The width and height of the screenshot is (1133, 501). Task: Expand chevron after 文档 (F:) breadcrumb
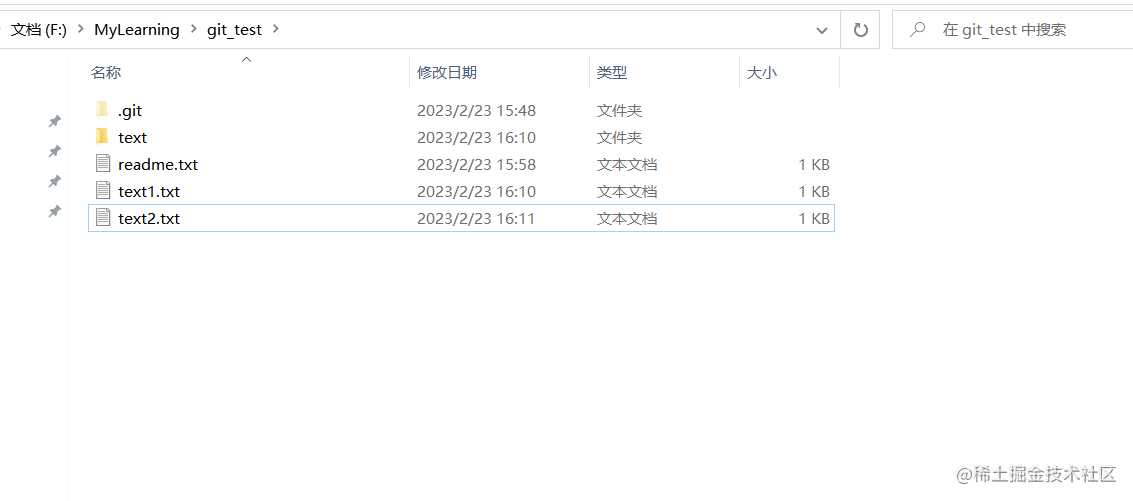coord(80,30)
